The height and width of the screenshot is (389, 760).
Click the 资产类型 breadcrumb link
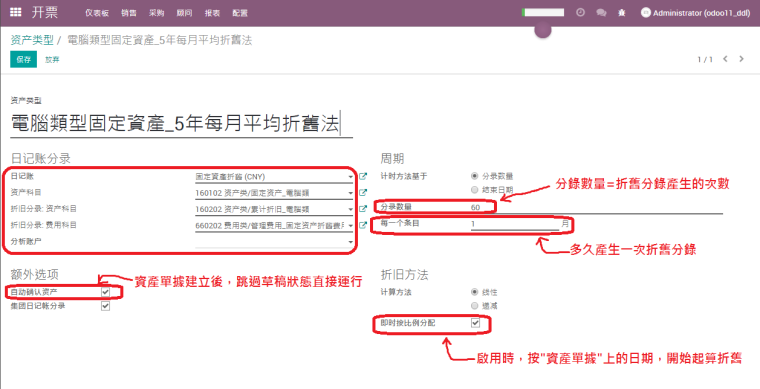[x=32, y=40]
